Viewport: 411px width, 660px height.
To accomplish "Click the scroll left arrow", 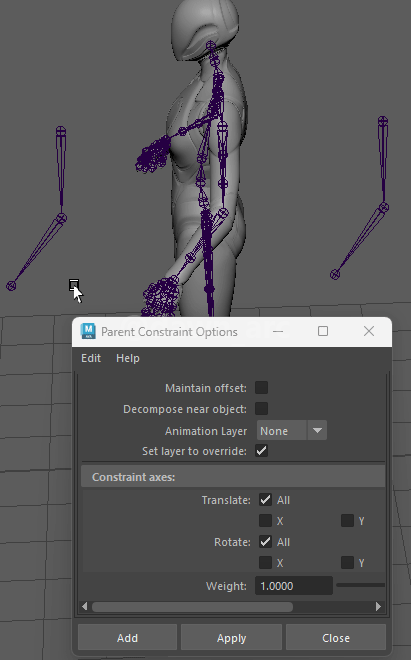I will 85,607.
